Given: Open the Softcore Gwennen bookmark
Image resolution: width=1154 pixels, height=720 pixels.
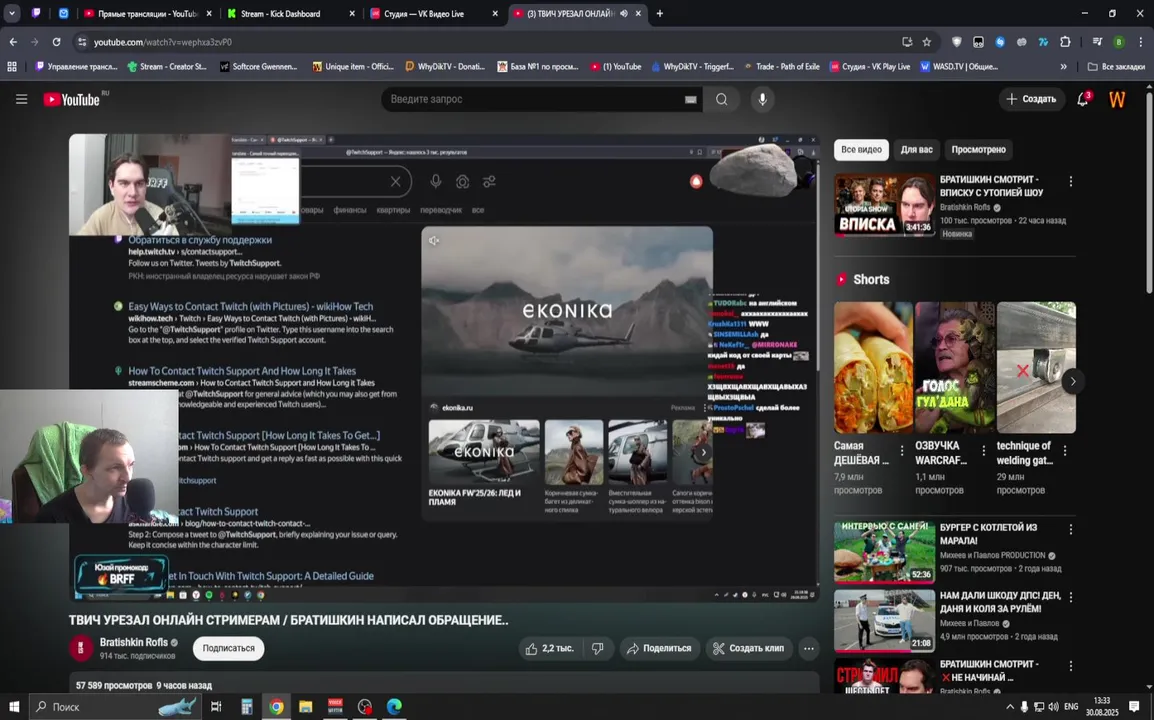Looking at the screenshot, I should (258, 66).
